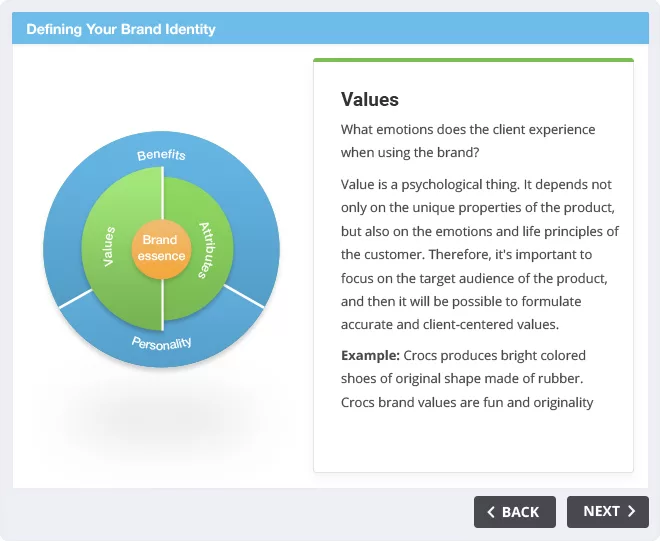Click the vertical Values label text
660x541 pixels.
click(x=109, y=246)
